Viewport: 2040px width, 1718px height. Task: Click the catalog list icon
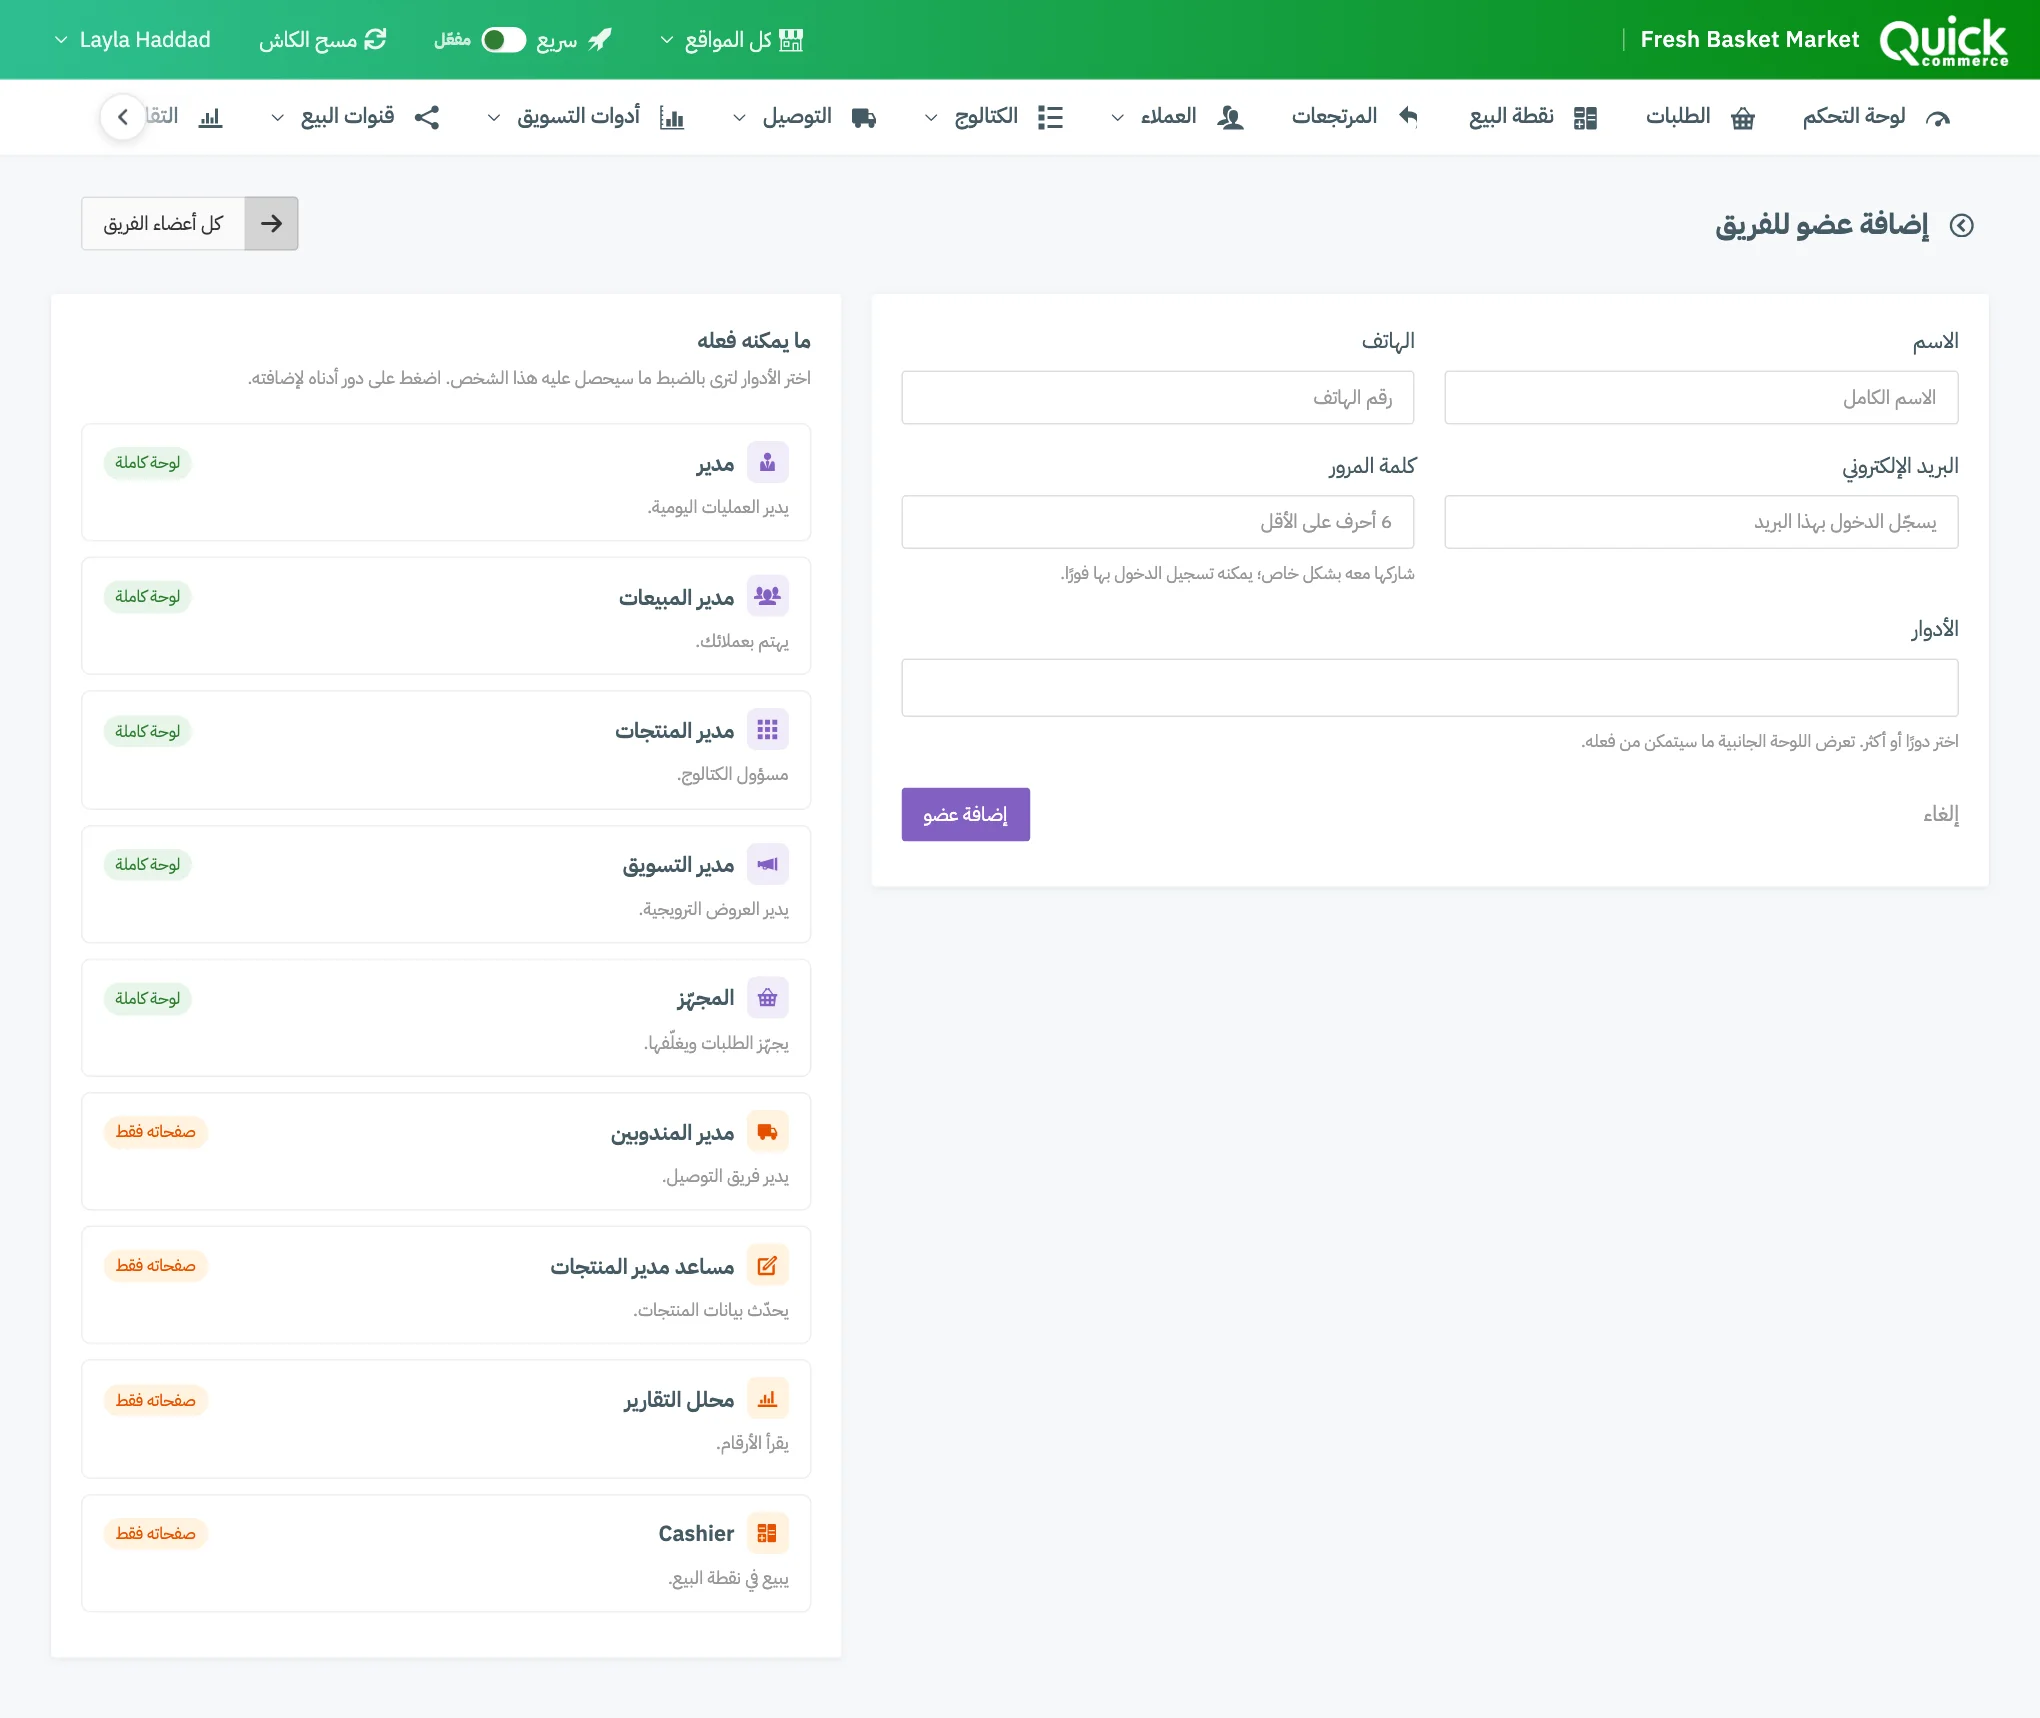(1050, 118)
